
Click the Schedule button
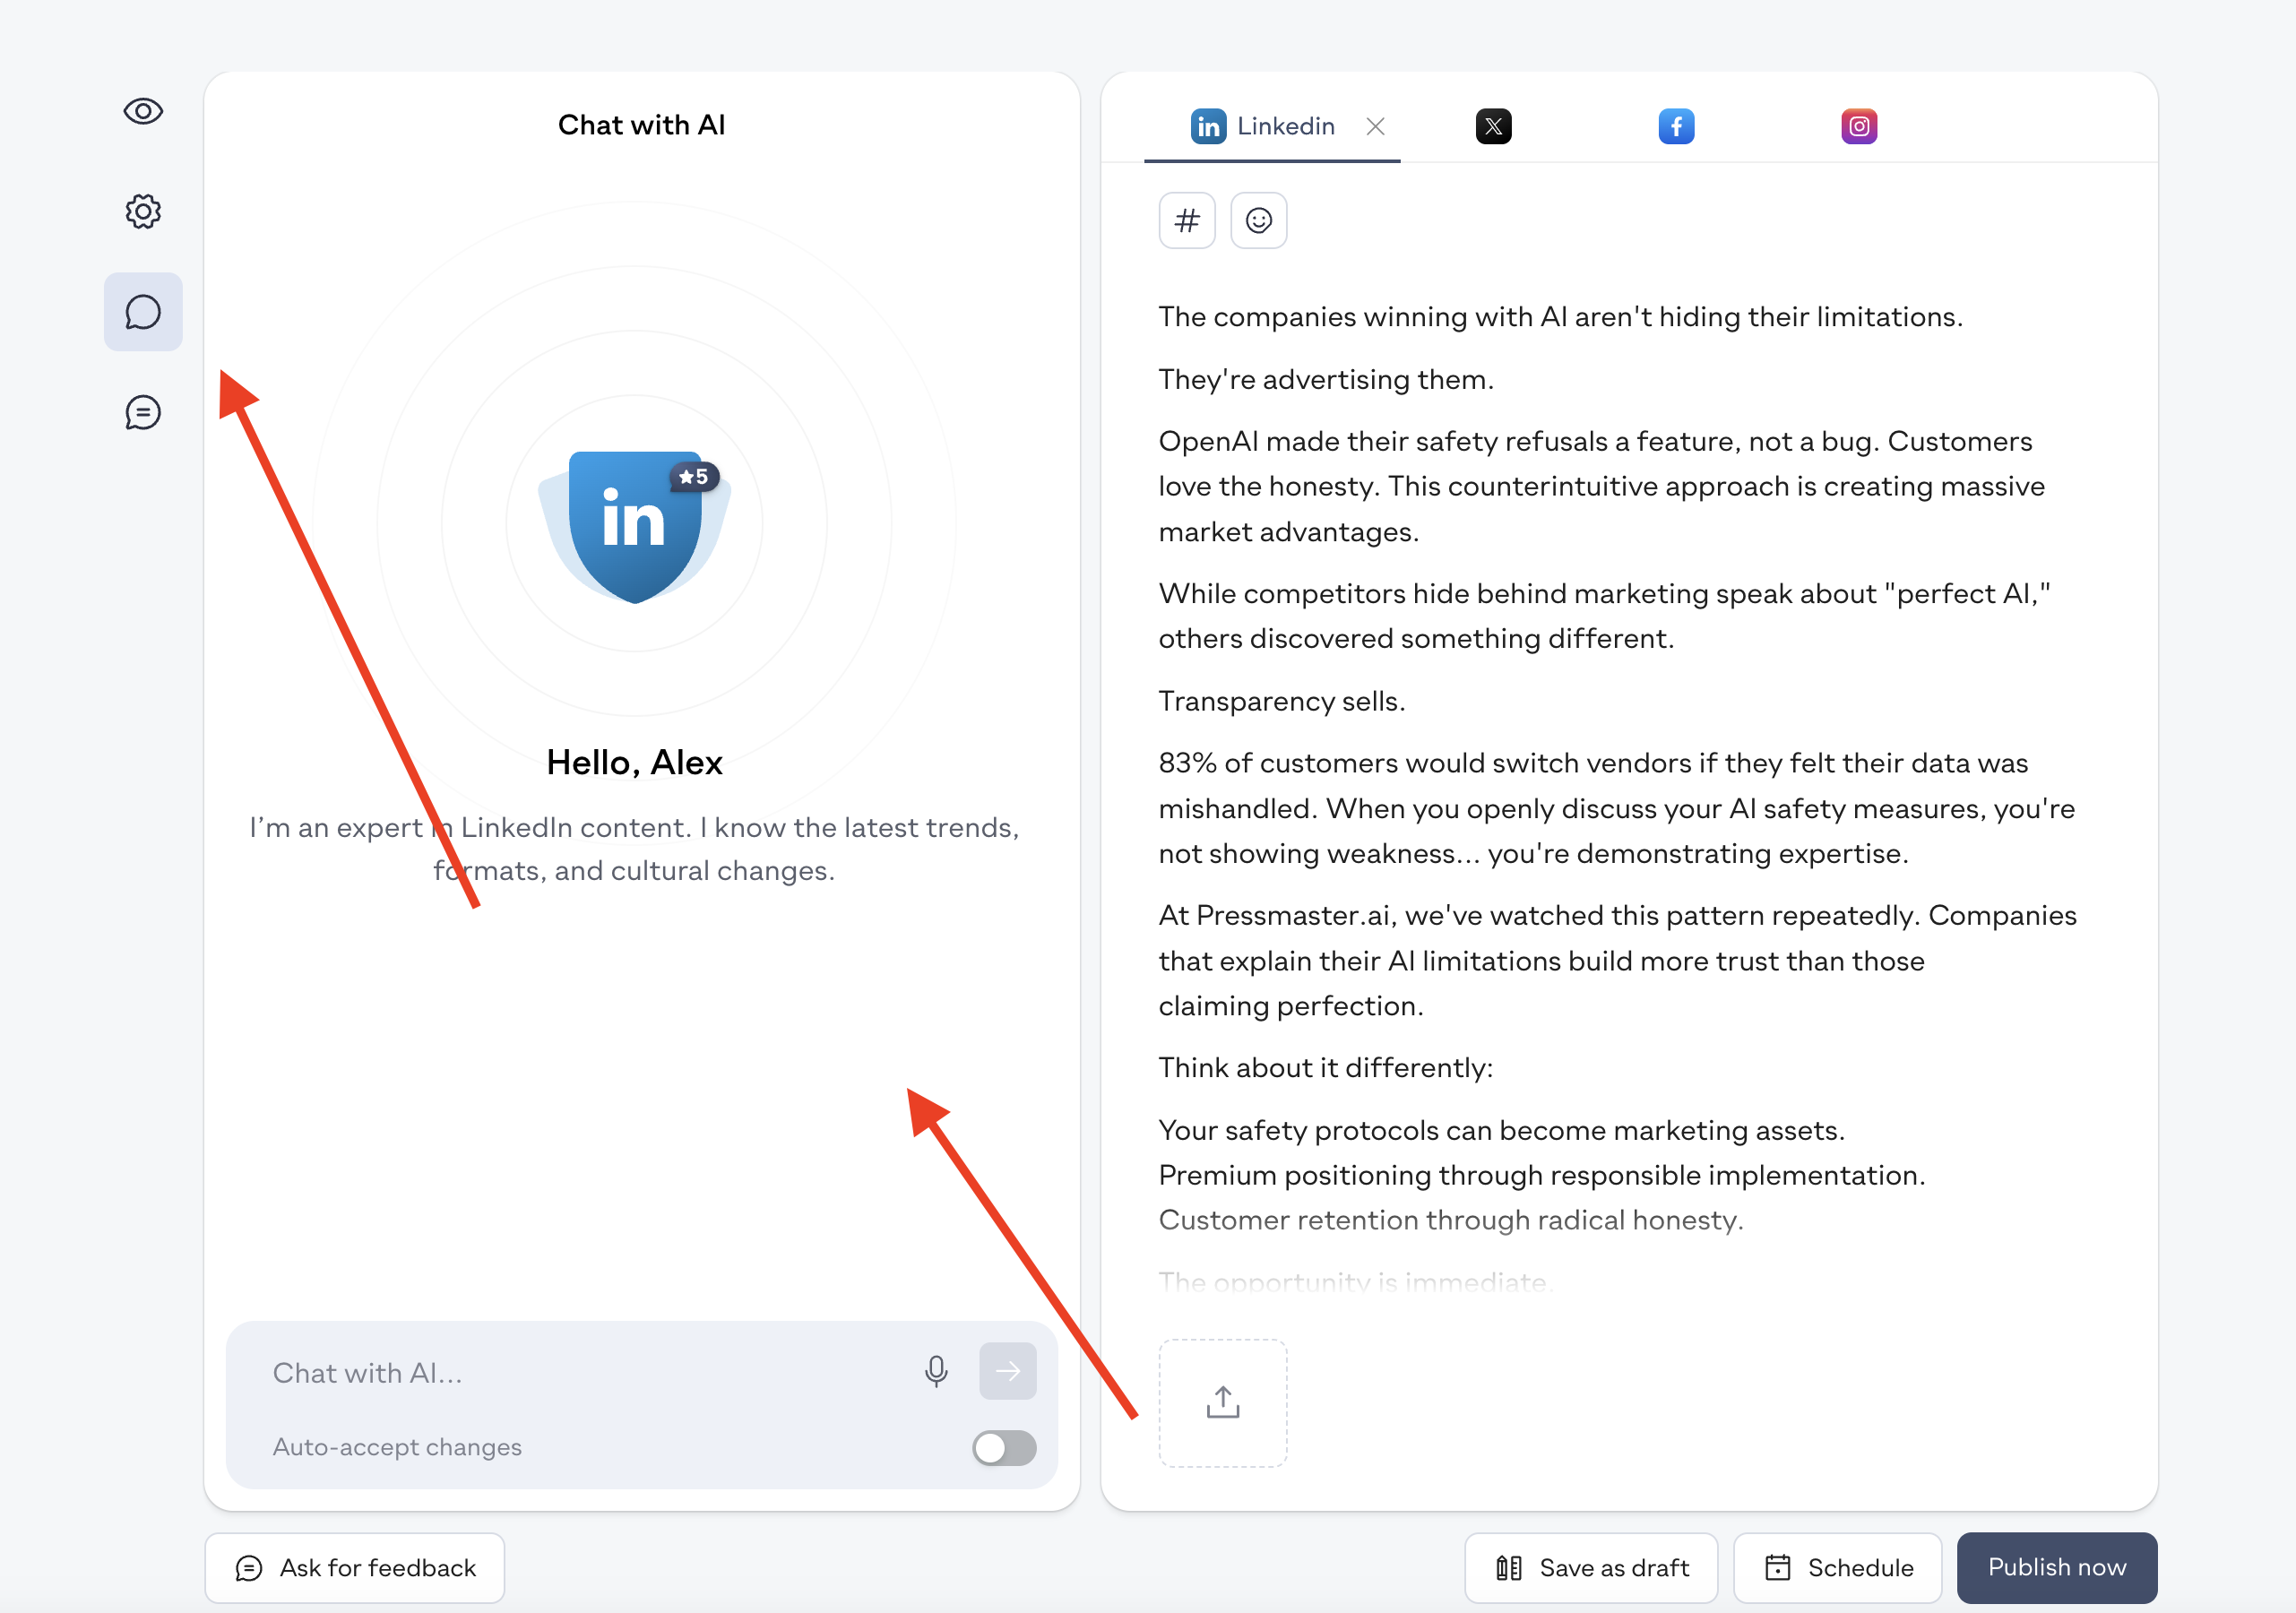tap(1837, 1567)
